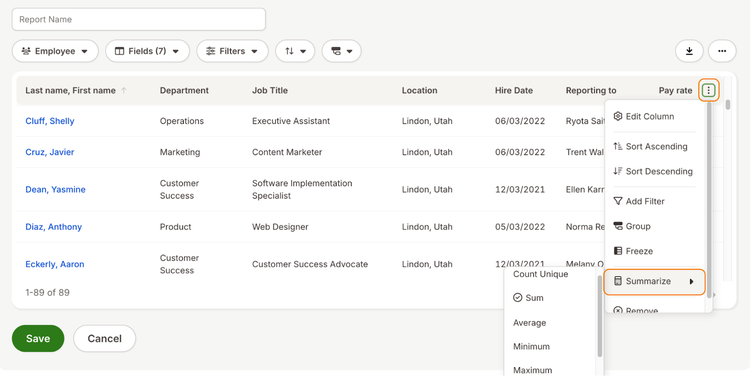Choose Minimum summary option
Screen dimensions: 750x376
531,346
